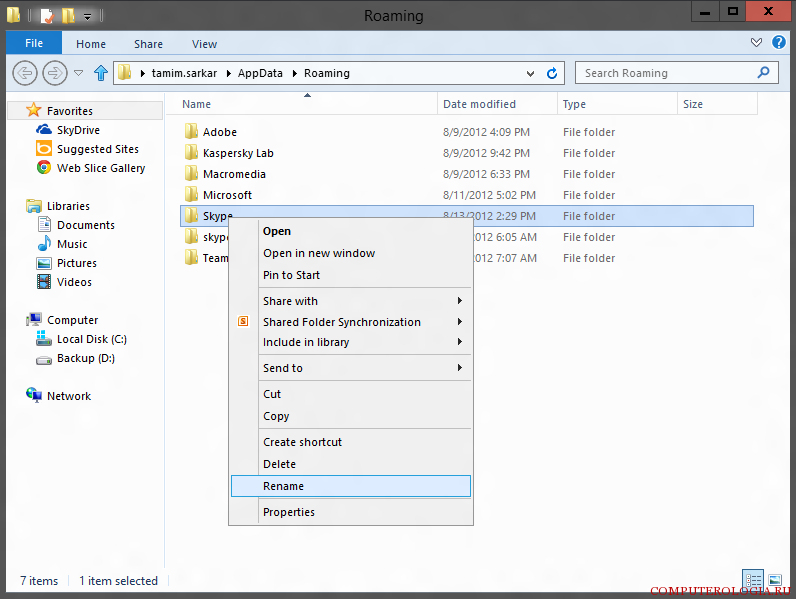Select the Adobe folder
This screenshot has width=796, height=599.
(220, 132)
